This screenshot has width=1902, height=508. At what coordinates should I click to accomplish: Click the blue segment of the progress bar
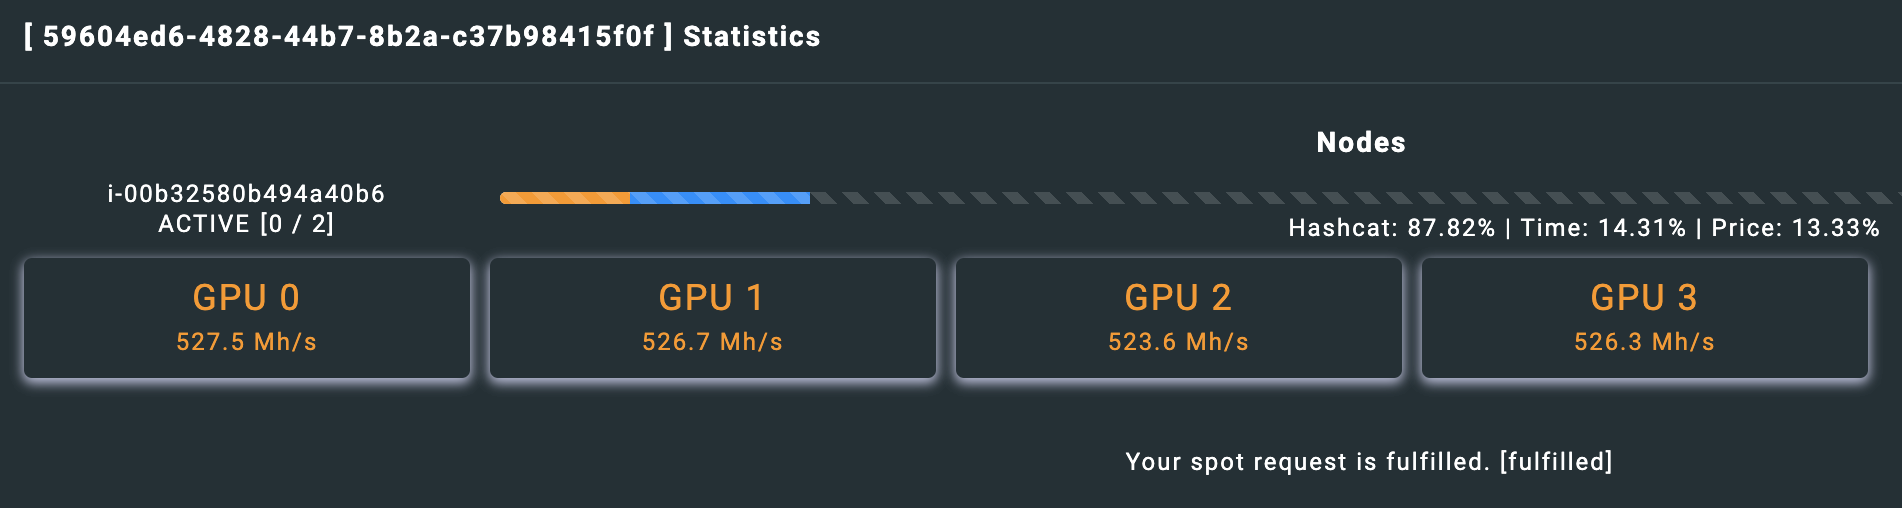(x=720, y=198)
